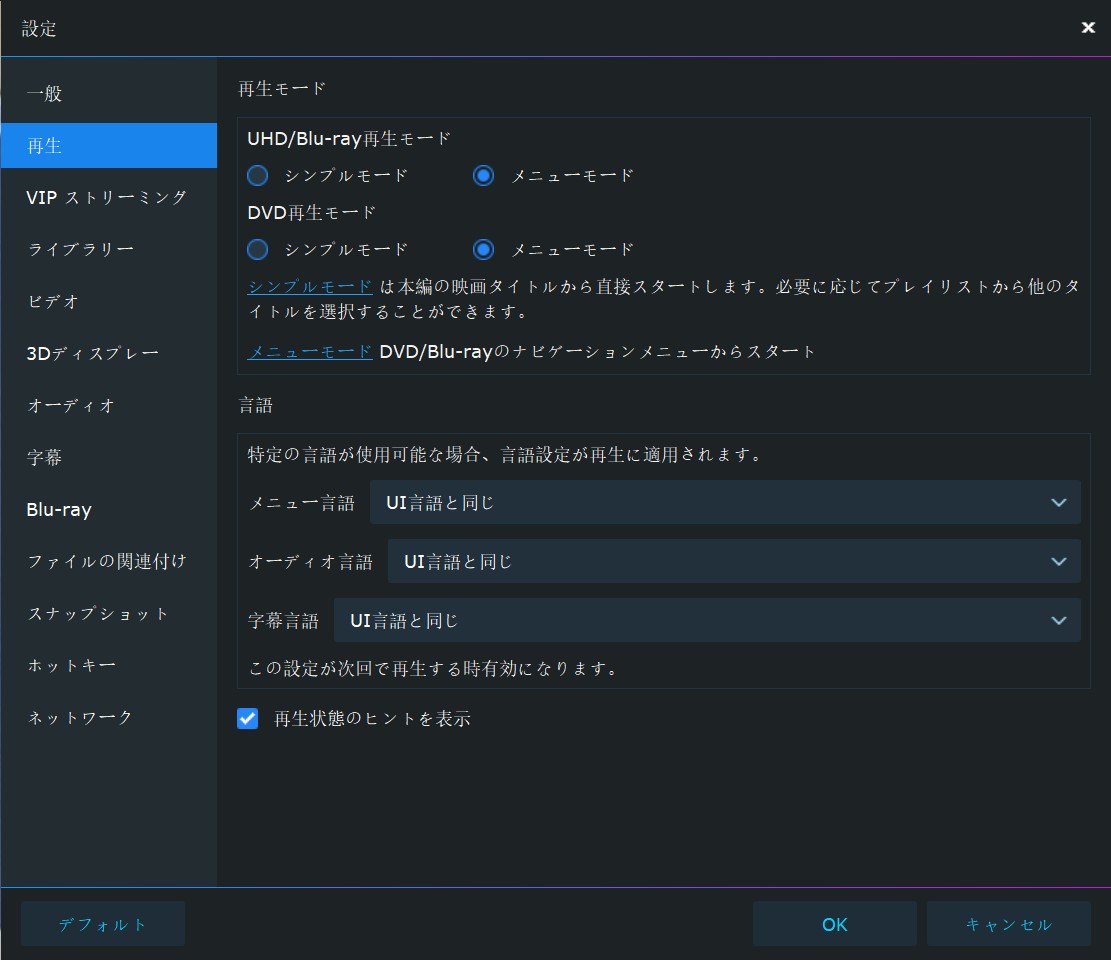The height and width of the screenshot is (960, 1111).
Task: Select シンプルモード for DVD playback
Action: 258,250
